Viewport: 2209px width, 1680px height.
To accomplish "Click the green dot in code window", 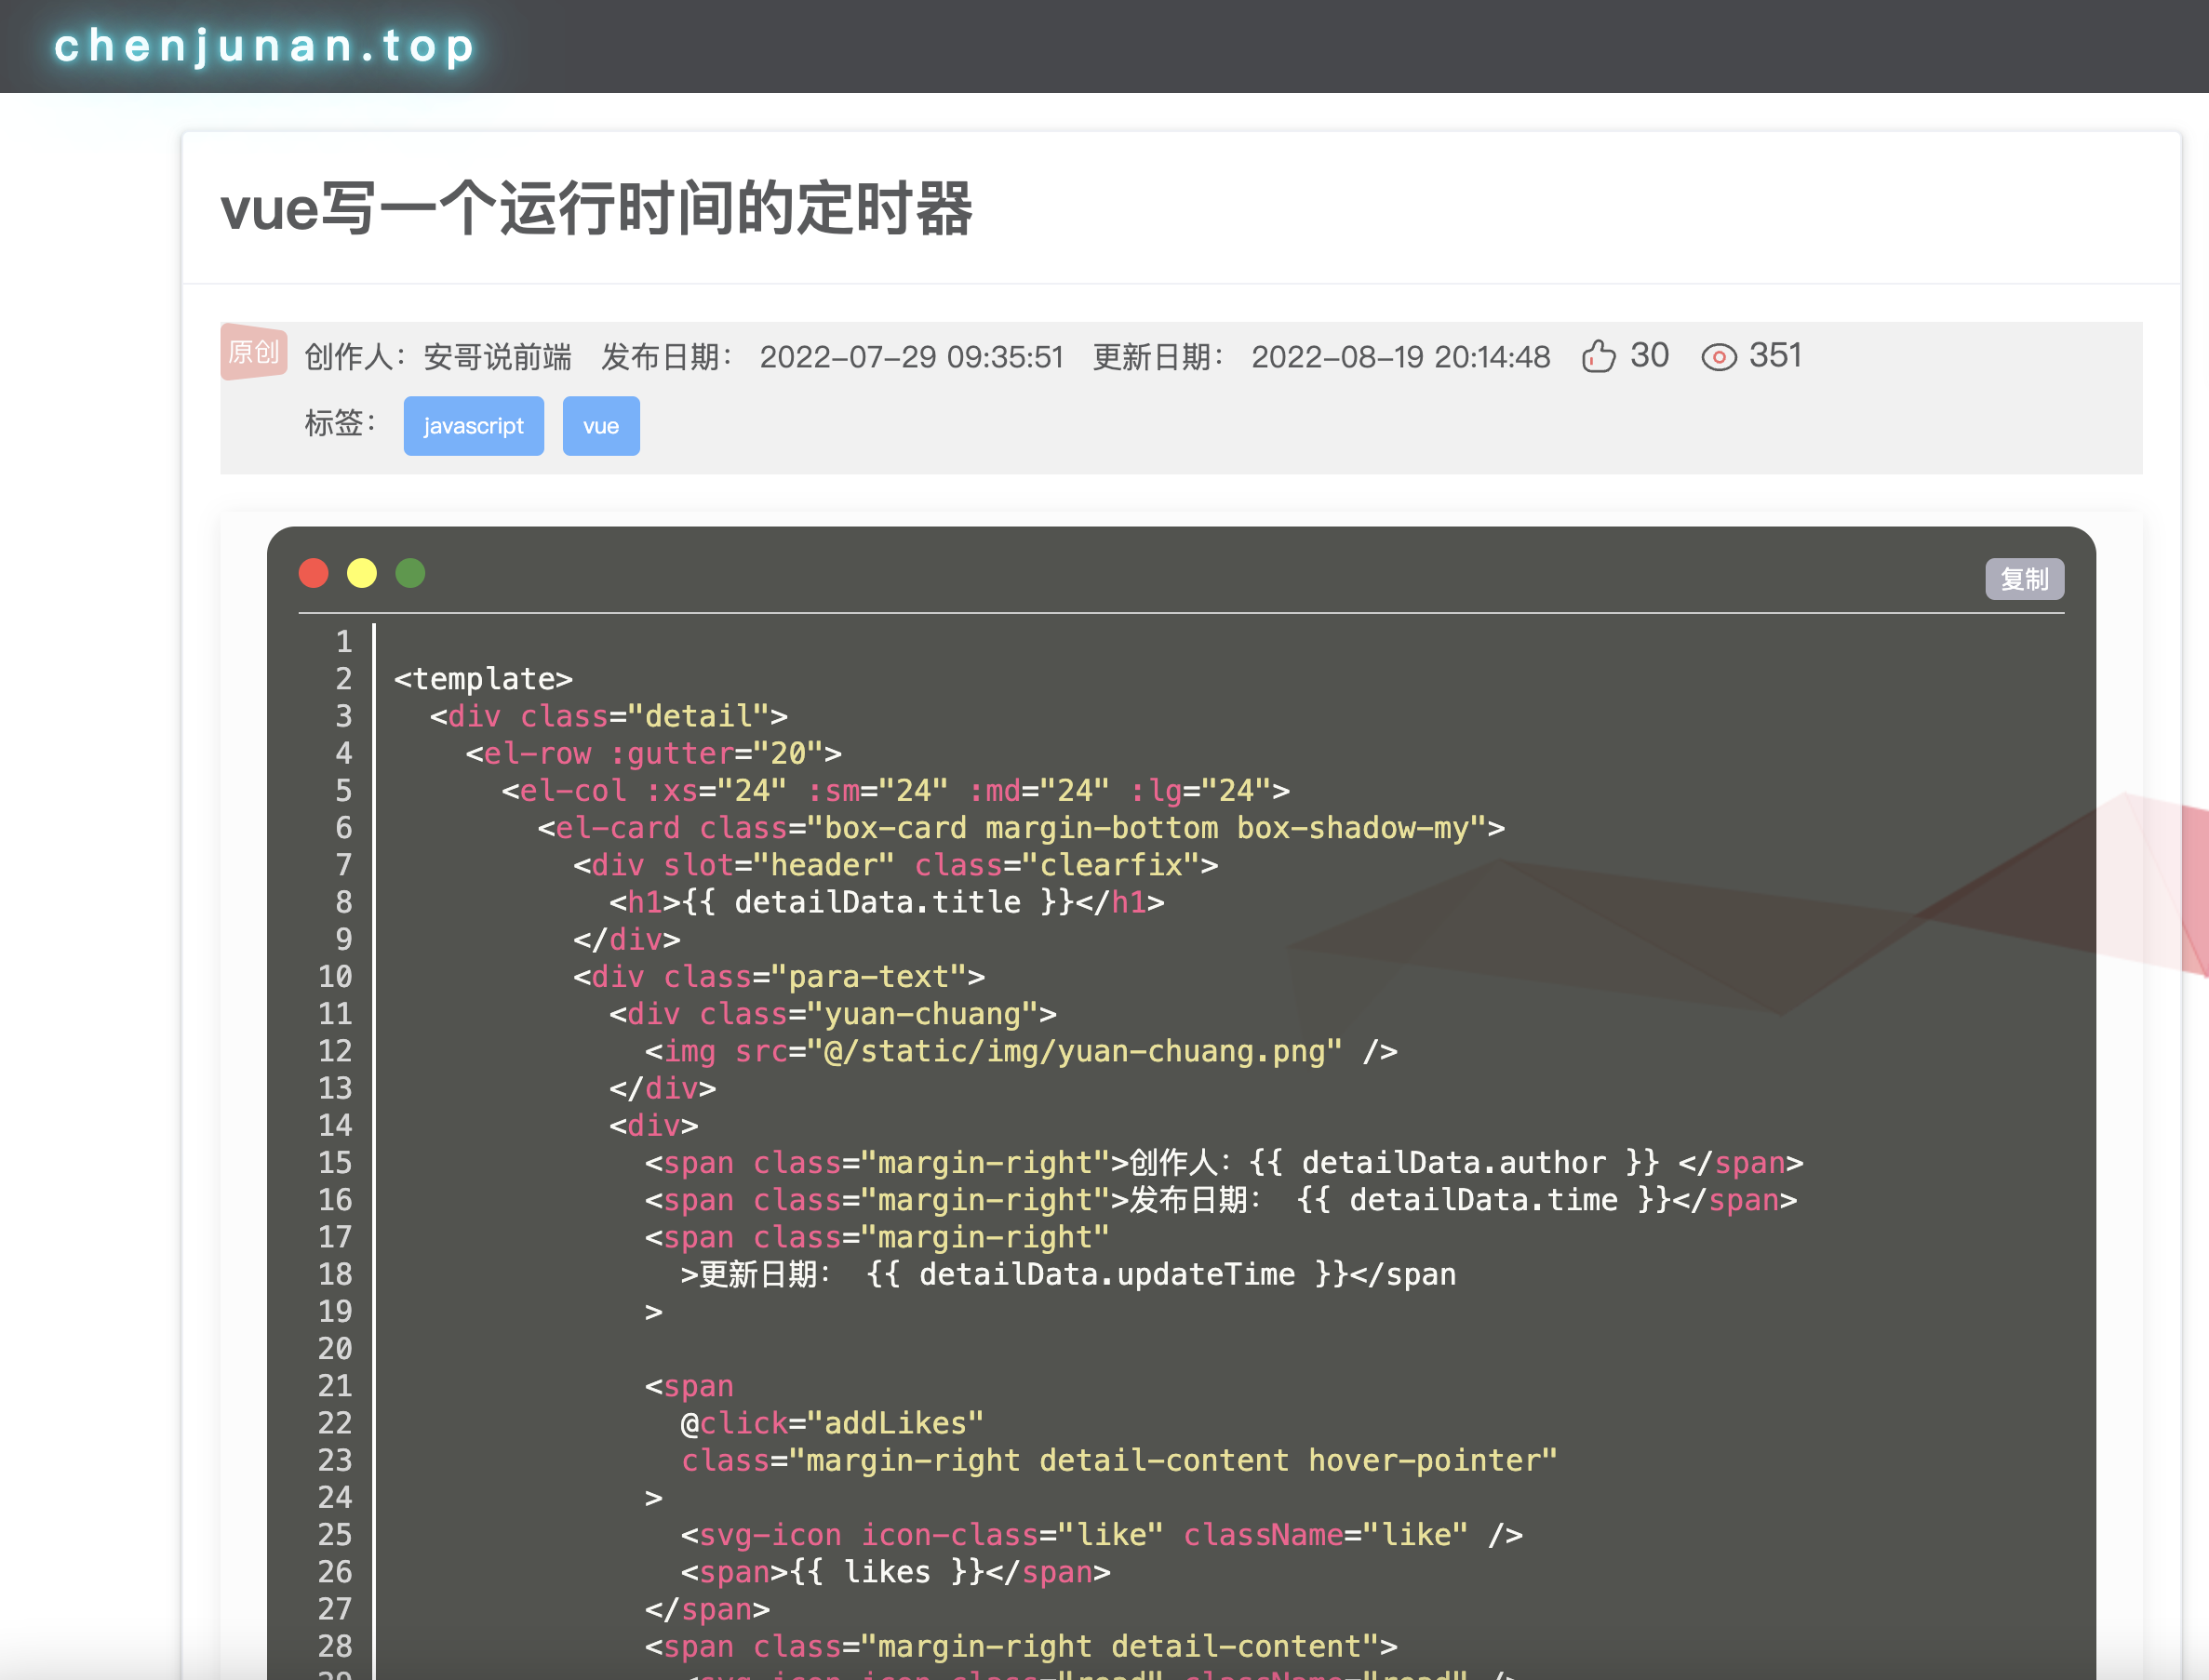I will tap(410, 573).
